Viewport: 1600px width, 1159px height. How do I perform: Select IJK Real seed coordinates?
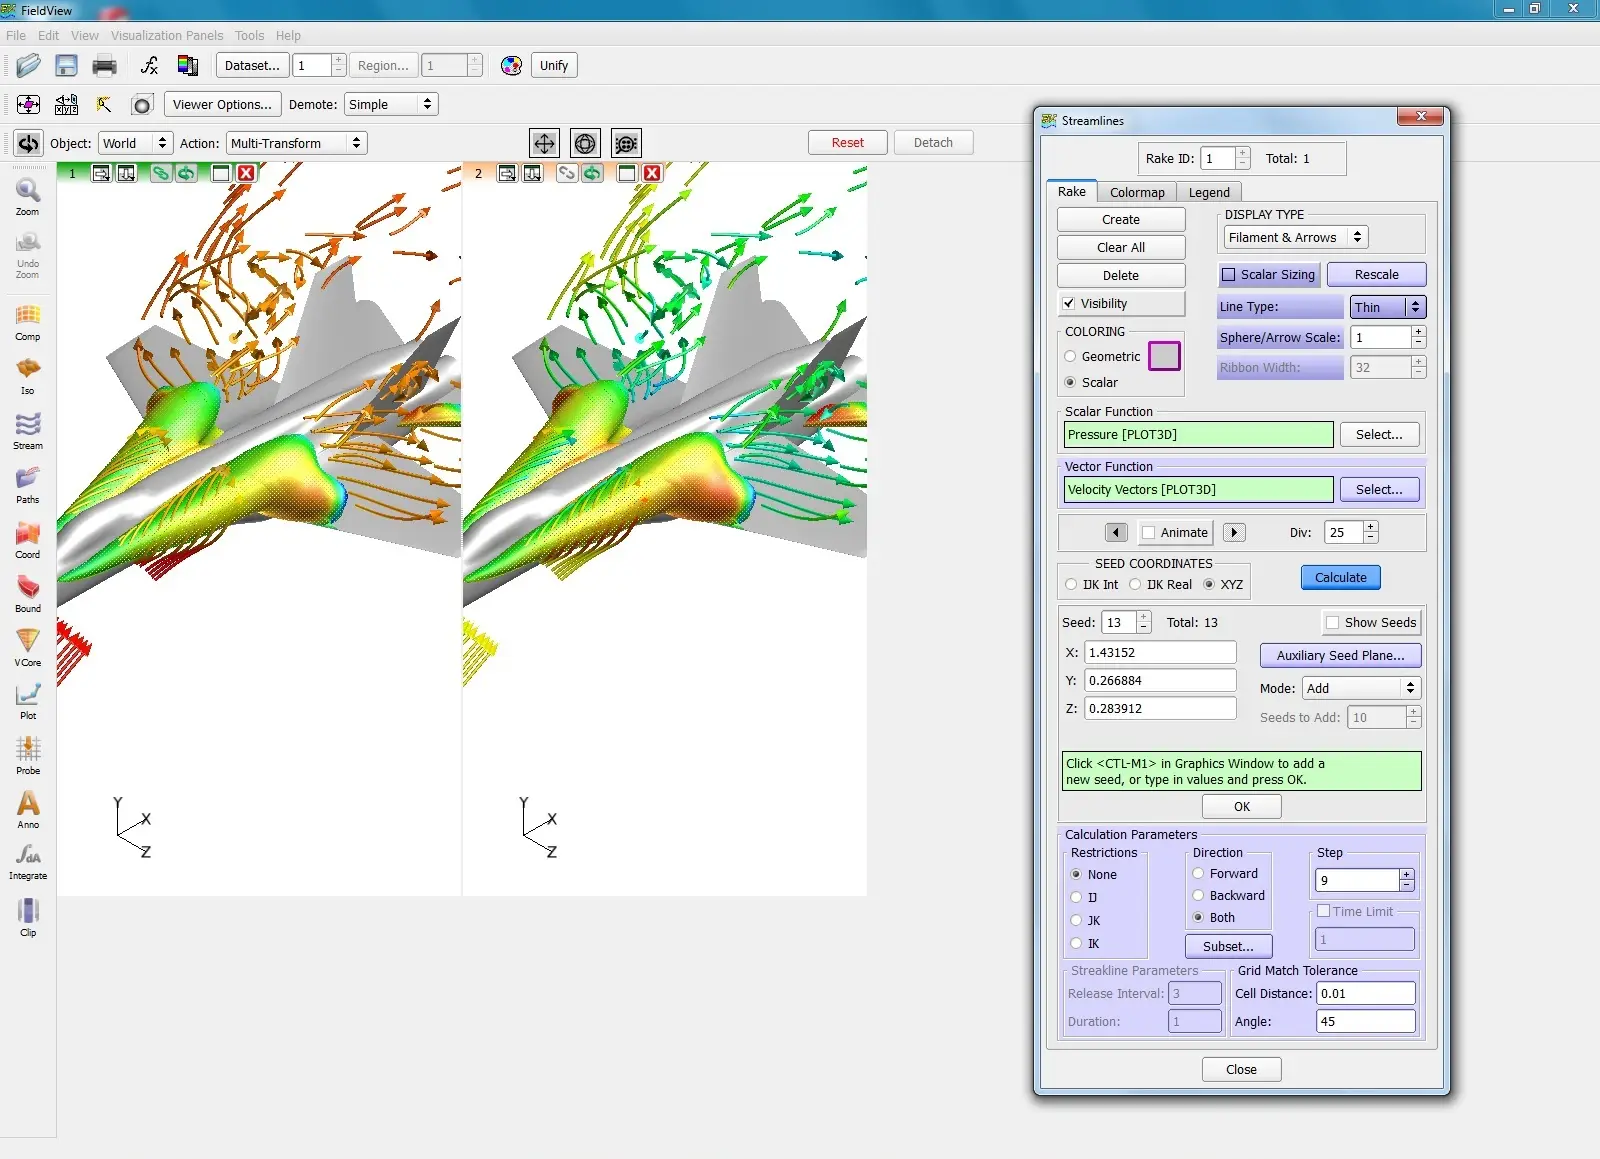1135,584
